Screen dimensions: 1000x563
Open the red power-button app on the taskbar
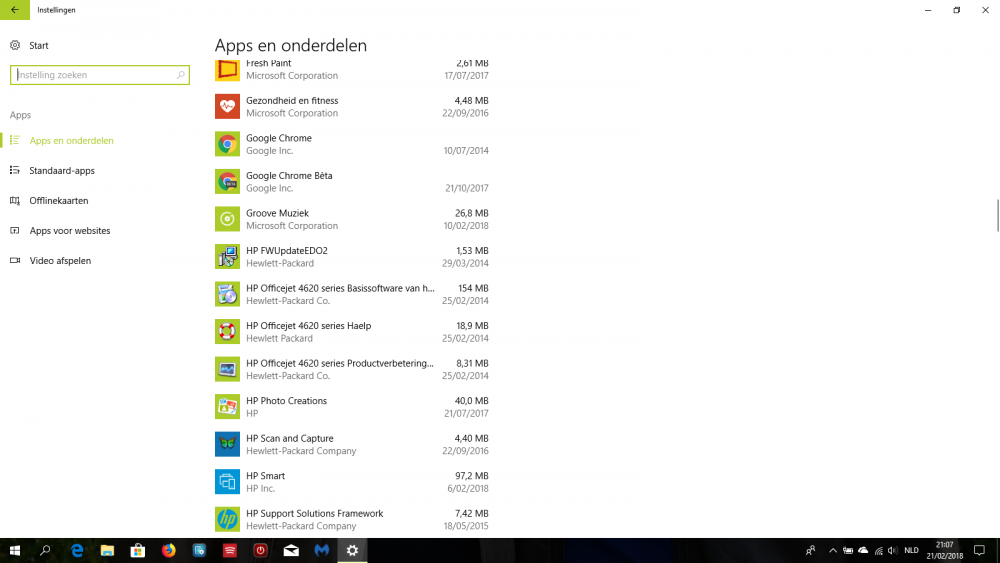(260, 550)
